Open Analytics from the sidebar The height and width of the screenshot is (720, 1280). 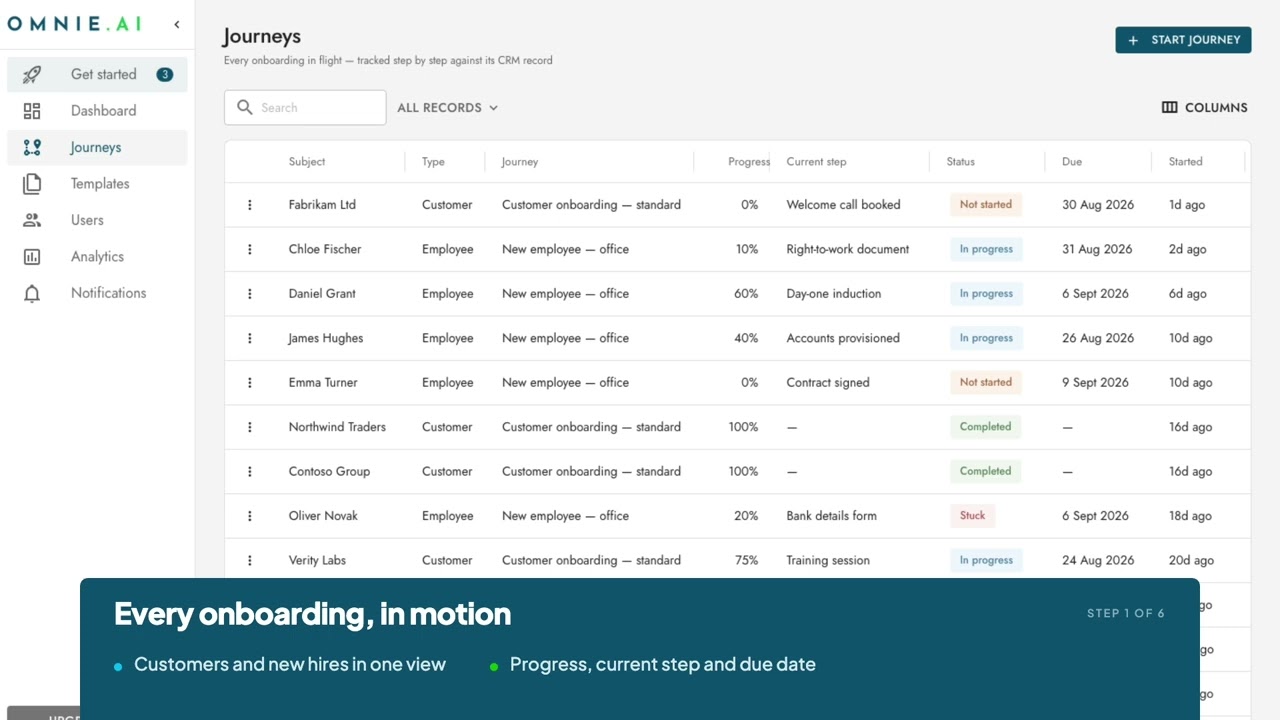coord(97,257)
